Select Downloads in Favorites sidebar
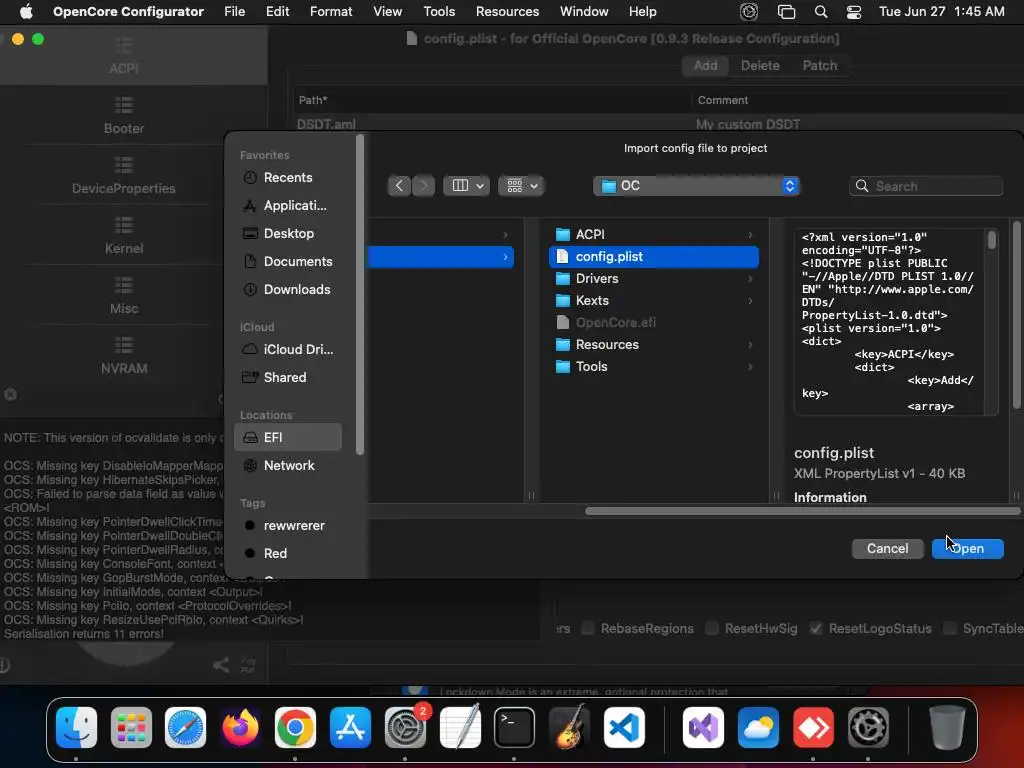 tap(287, 289)
